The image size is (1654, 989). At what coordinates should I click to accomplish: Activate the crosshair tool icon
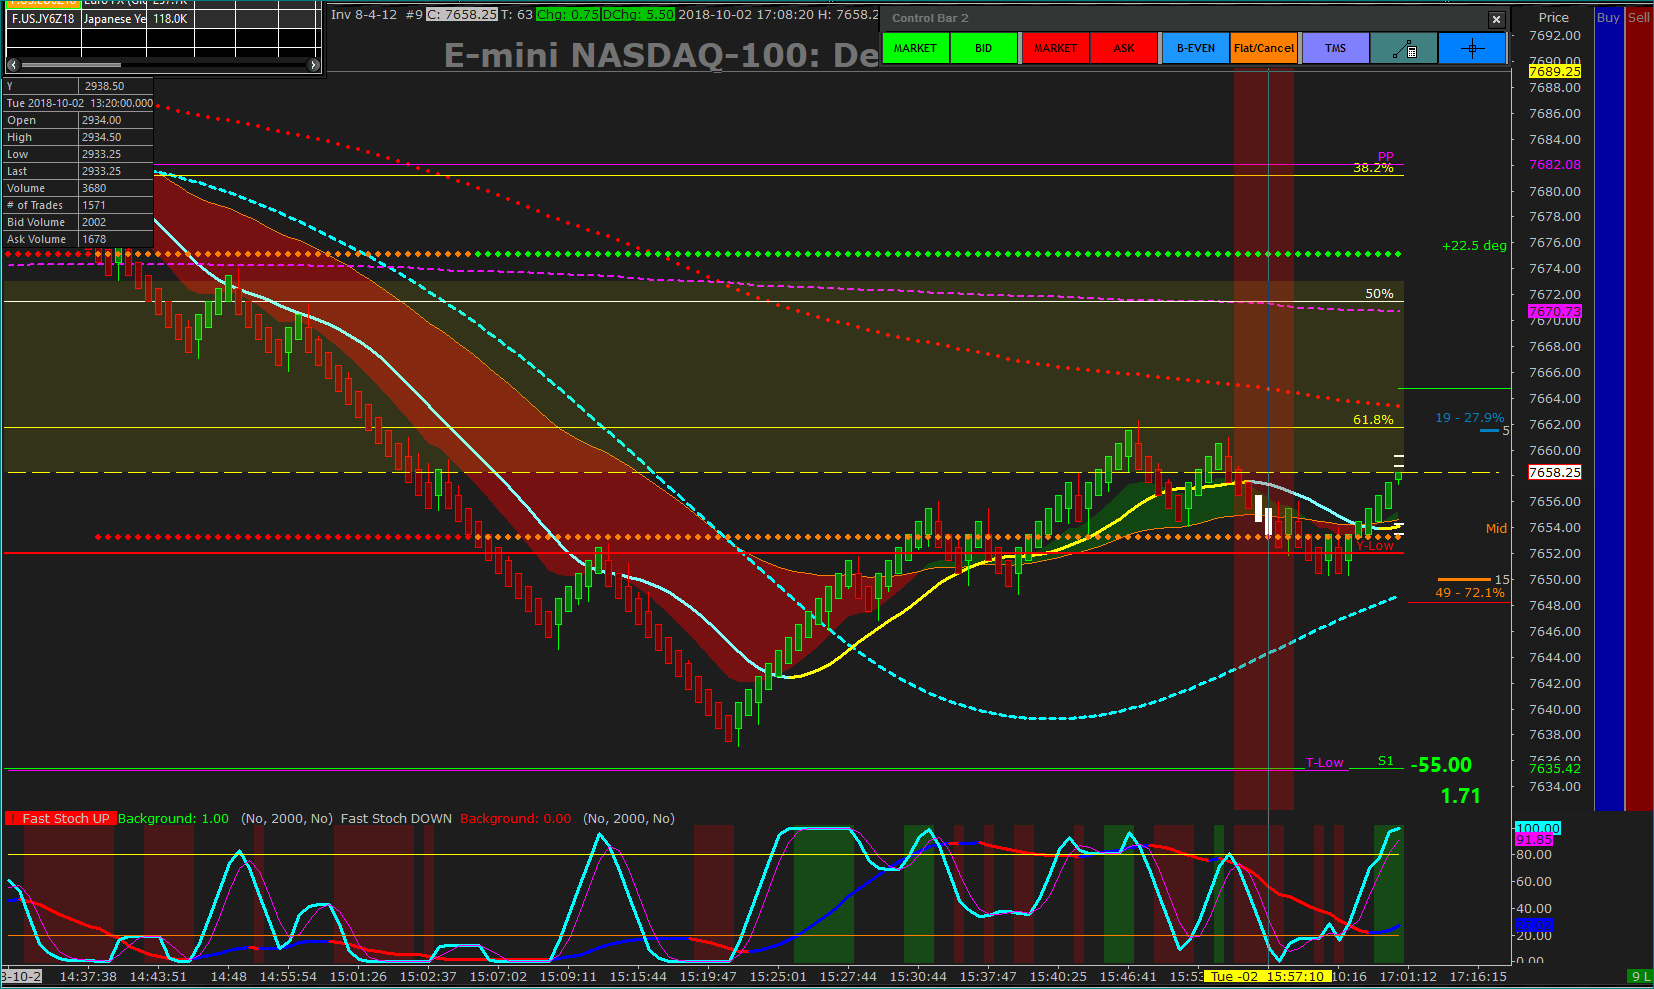tap(1472, 48)
